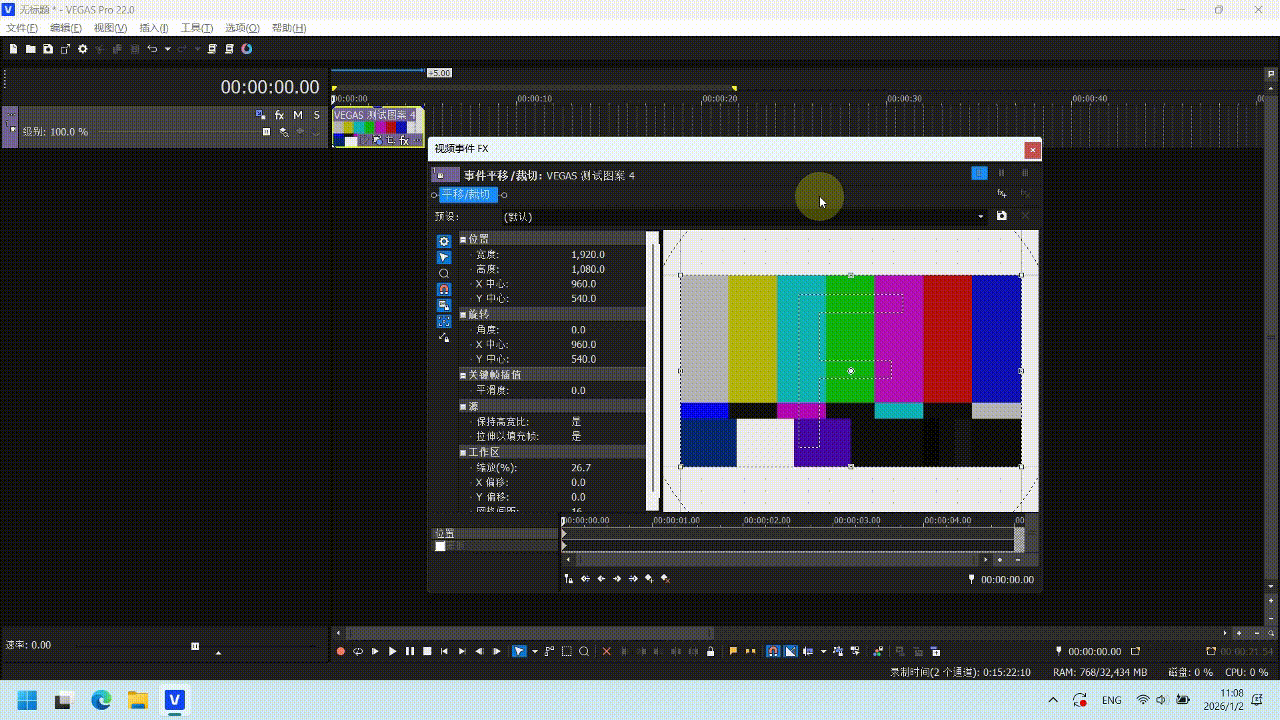The image size is (1280, 720).
Task: Click the Save Preset floppy icon
Action: point(1001,216)
